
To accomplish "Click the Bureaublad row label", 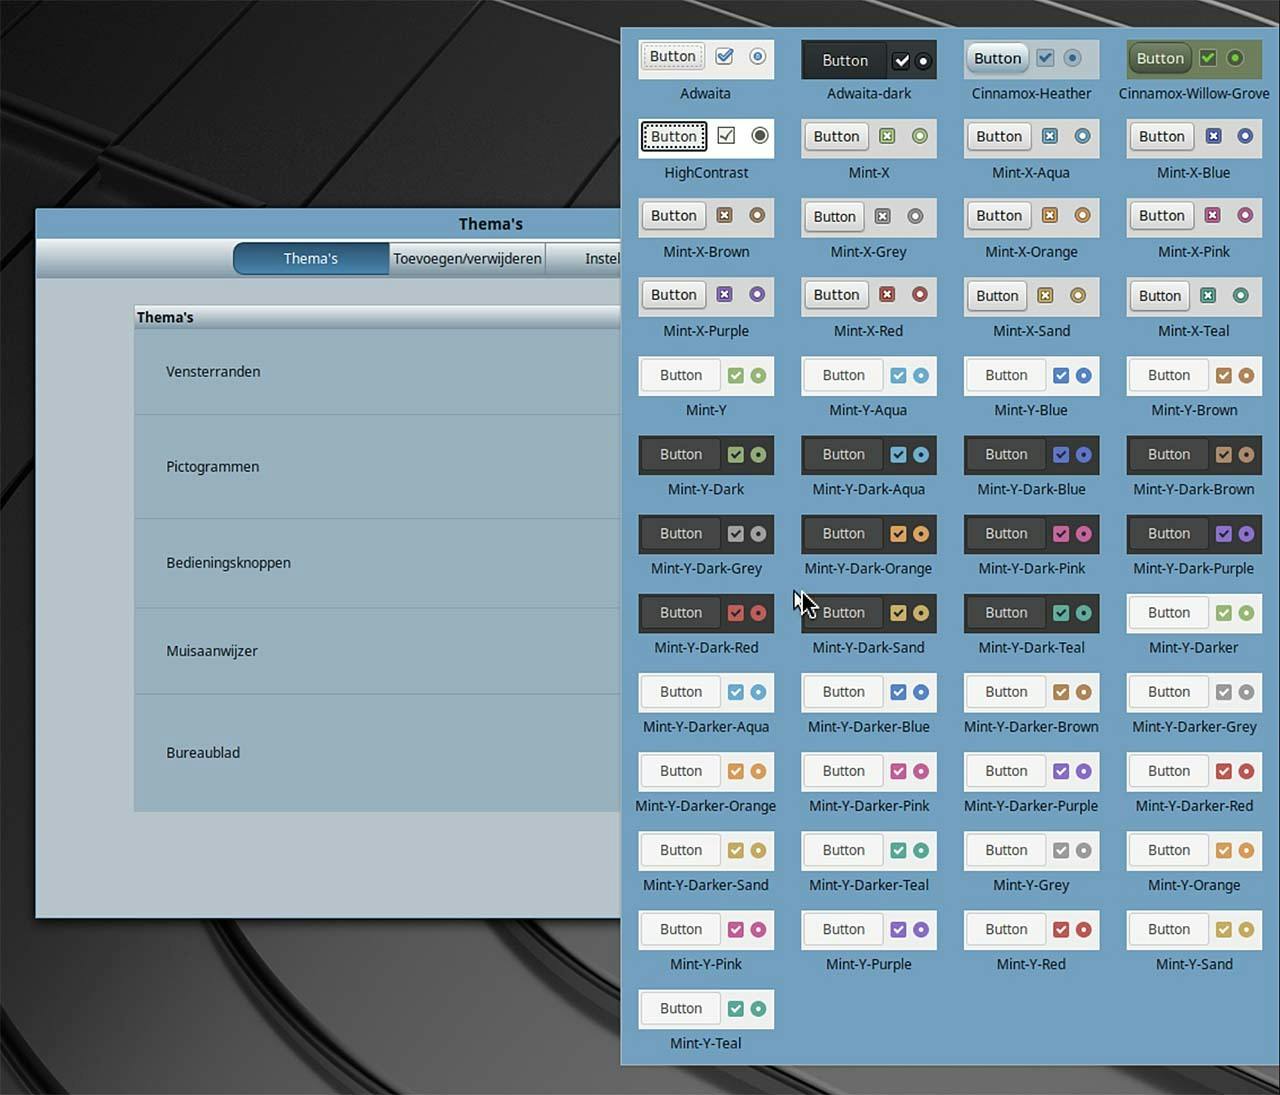I will [x=203, y=752].
